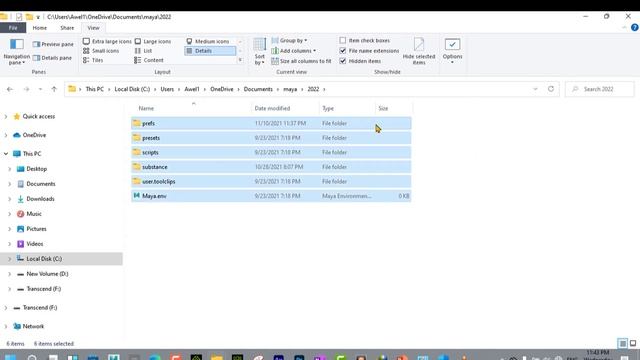Image resolution: width=640 pixels, height=360 pixels.
Task: Go up one folder level
Action: pyautogui.click(x=54, y=89)
